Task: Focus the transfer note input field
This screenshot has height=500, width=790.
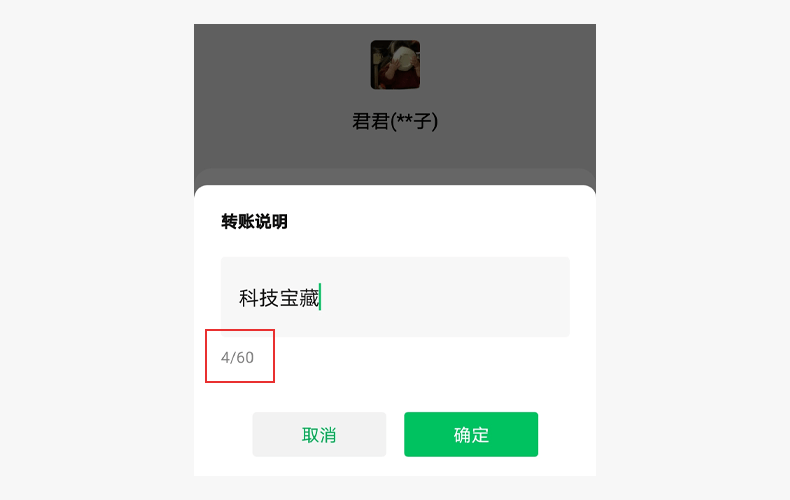Action: click(x=395, y=297)
